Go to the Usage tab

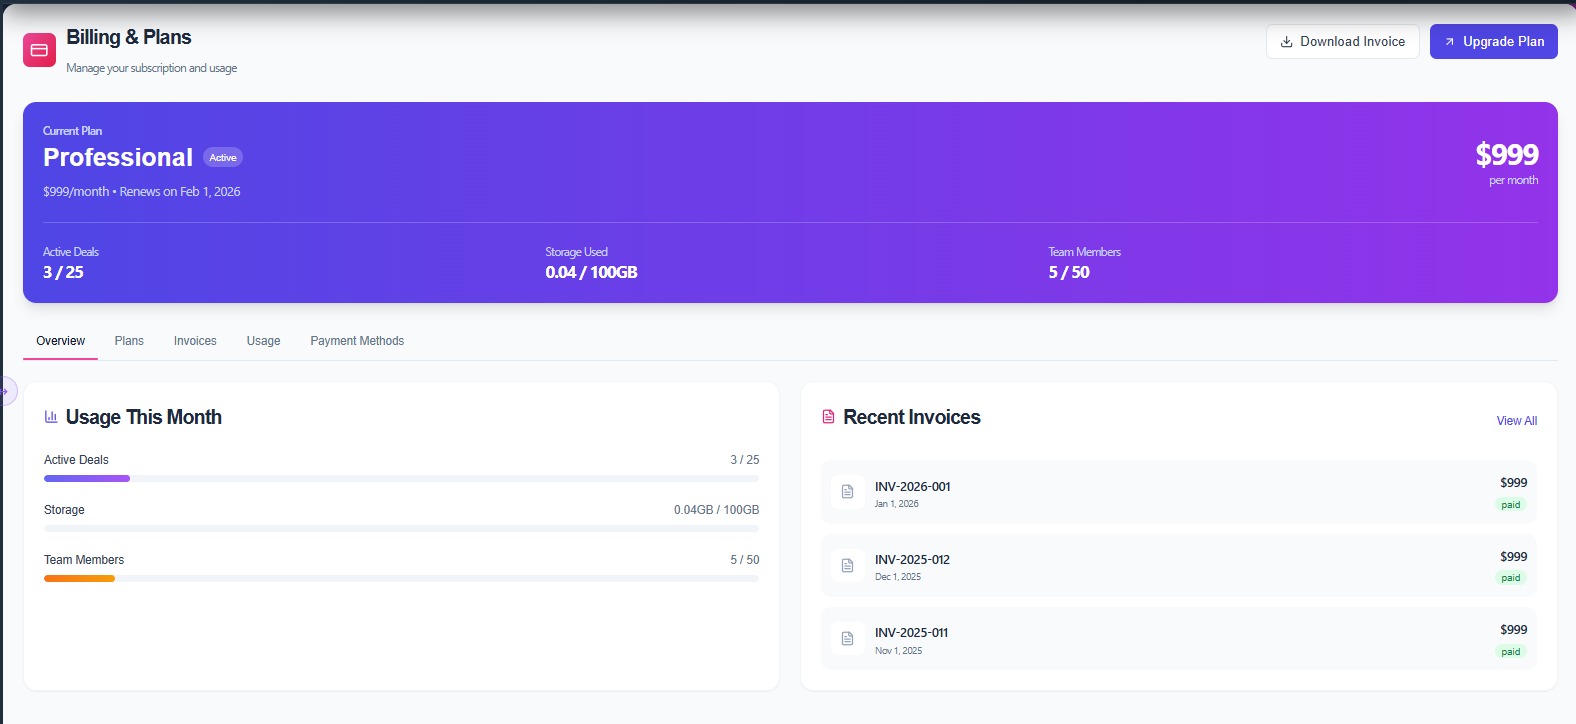[263, 341]
